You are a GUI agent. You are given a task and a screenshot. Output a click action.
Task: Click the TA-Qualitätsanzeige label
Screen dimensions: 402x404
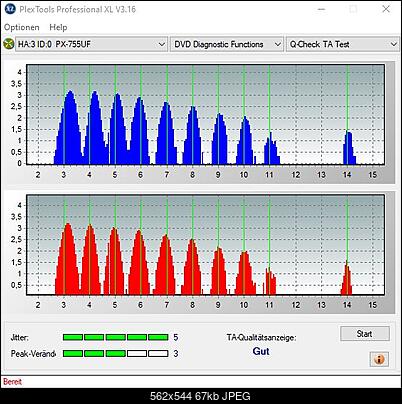(261, 337)
